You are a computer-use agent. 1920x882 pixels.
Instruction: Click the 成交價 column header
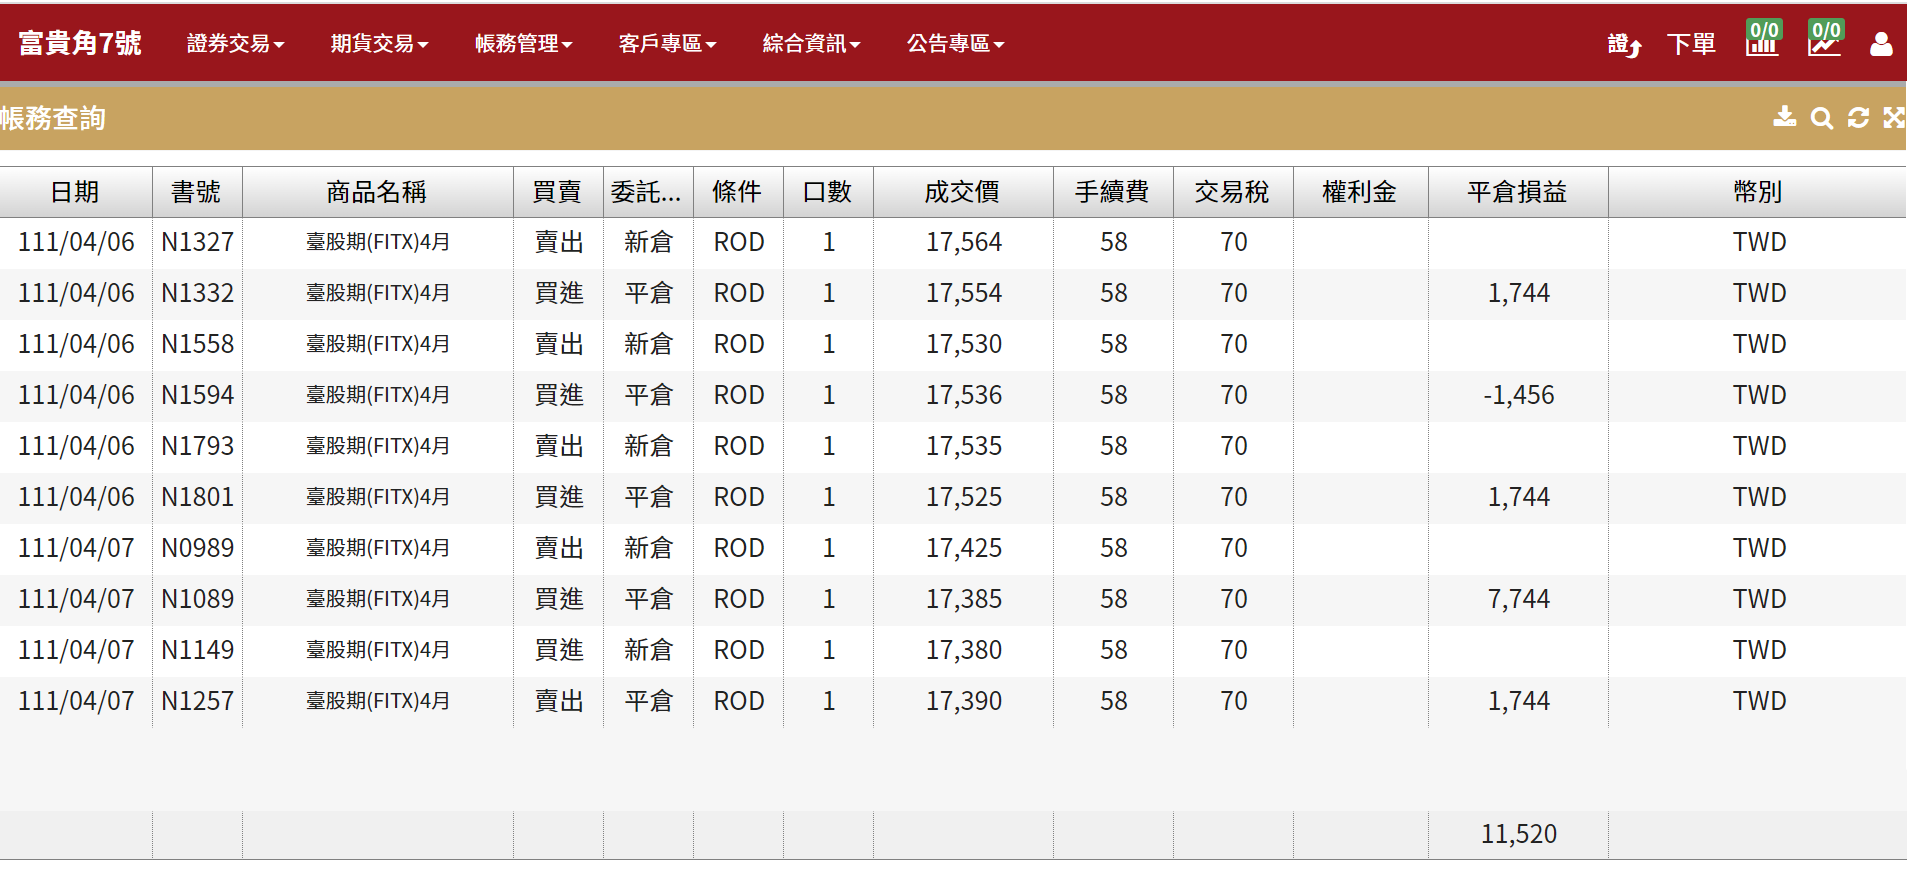pos(962,192)
